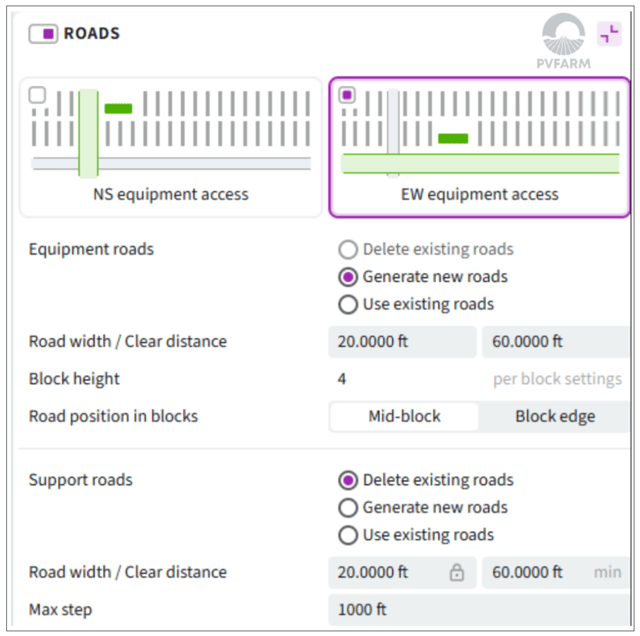Screen dimensions: 640x636
Task: Edit the Max step 1000 ft field
Action: coord(479,610)
